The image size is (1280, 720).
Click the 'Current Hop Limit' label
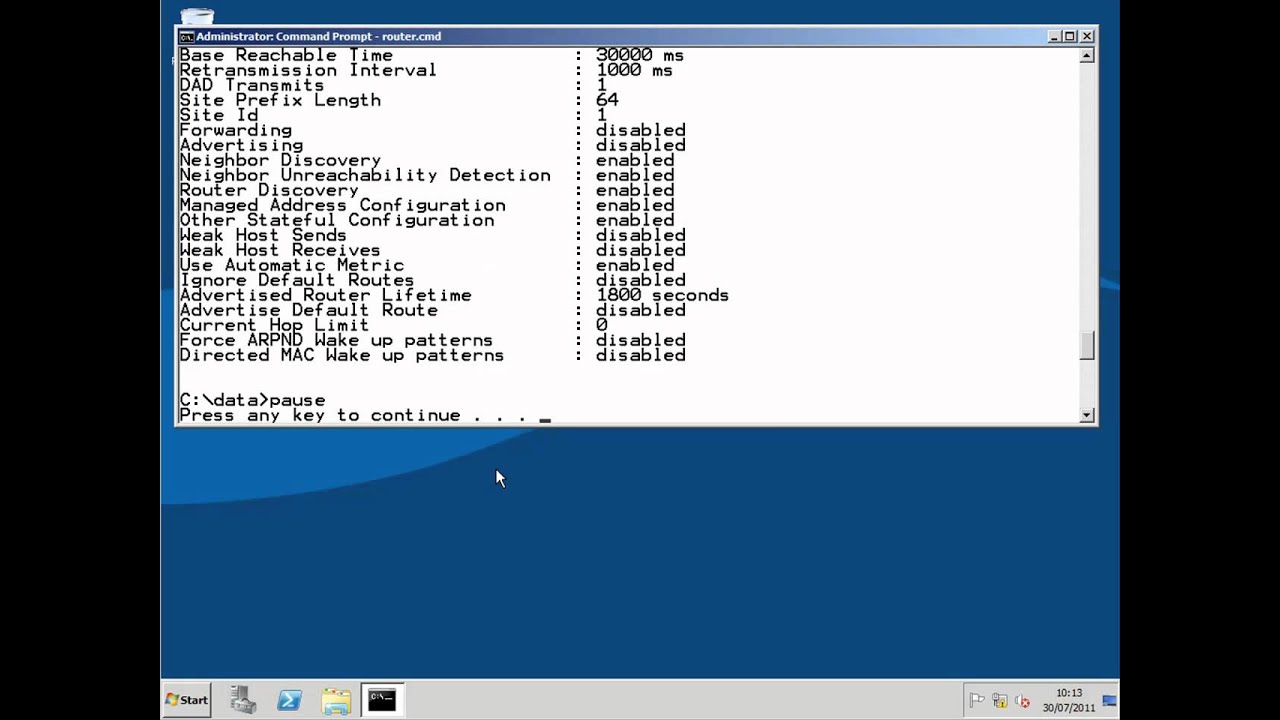tap(274, 325)
